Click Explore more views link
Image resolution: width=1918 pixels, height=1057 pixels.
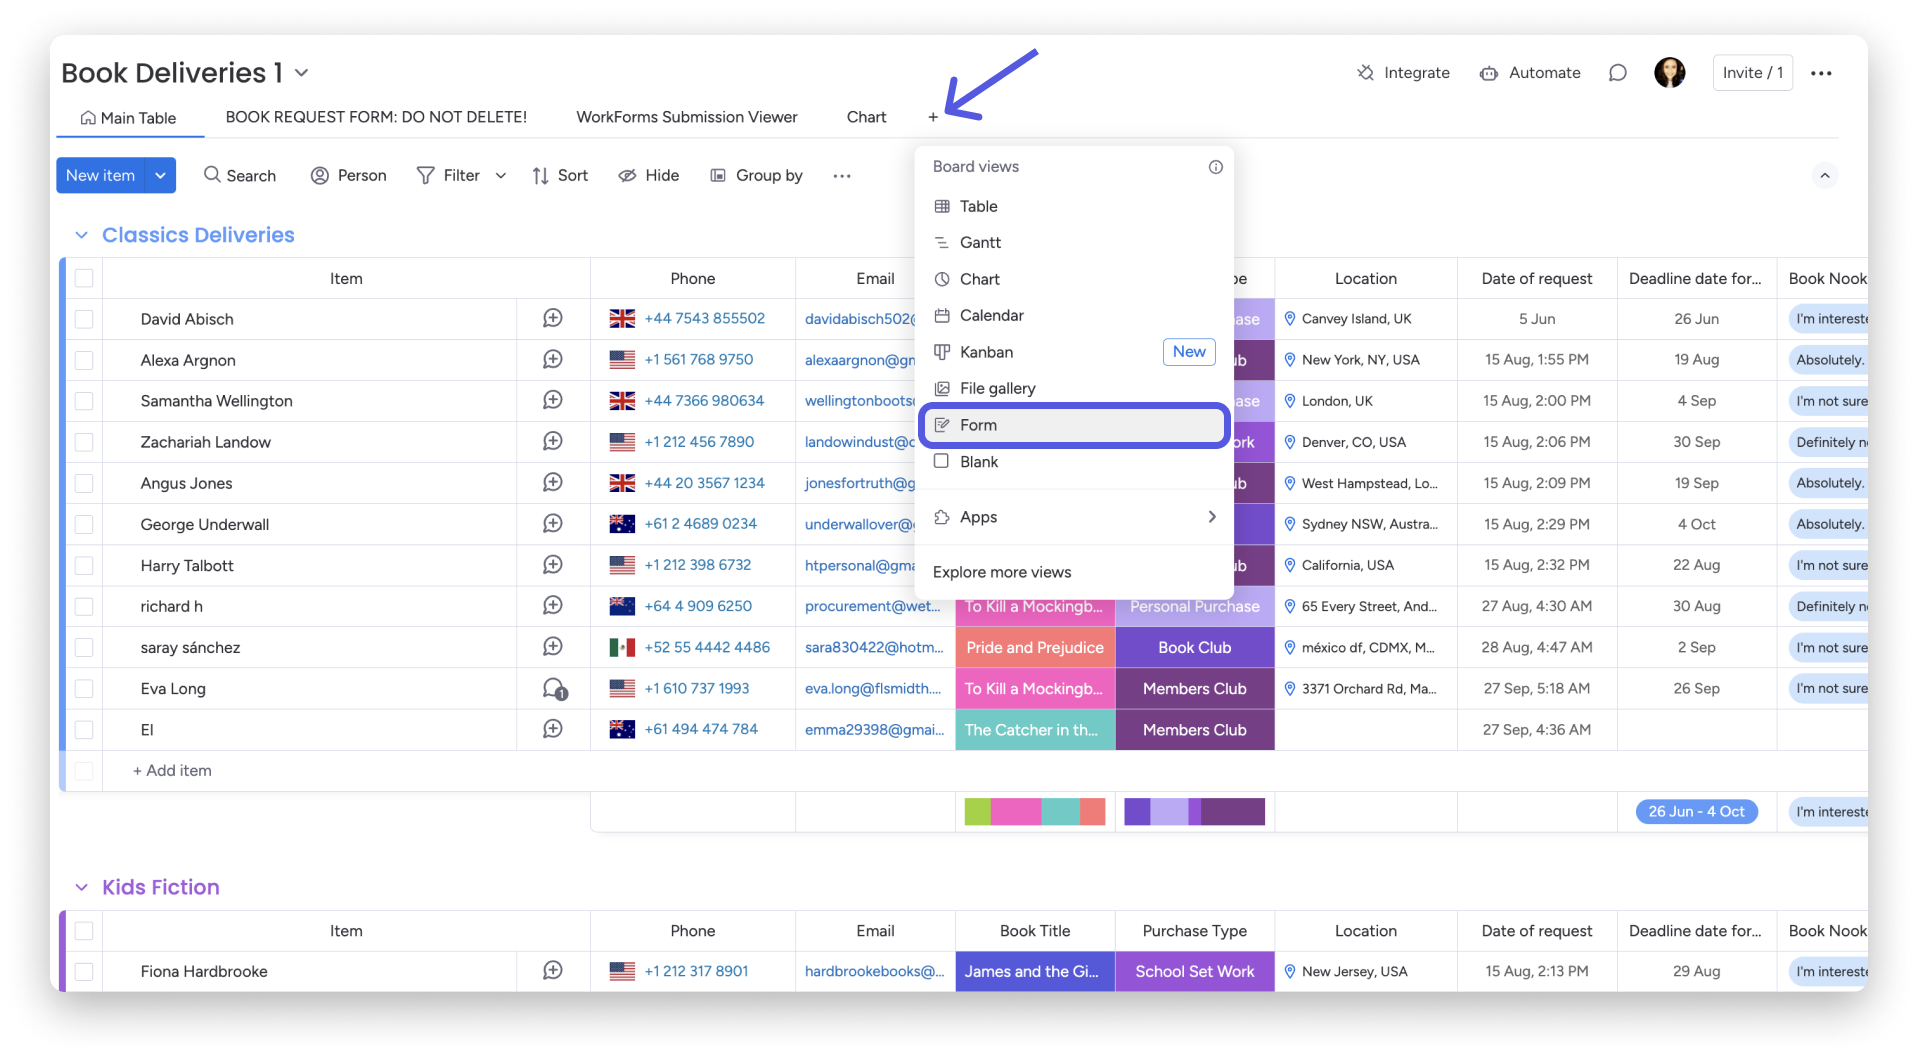point(1001,572)
